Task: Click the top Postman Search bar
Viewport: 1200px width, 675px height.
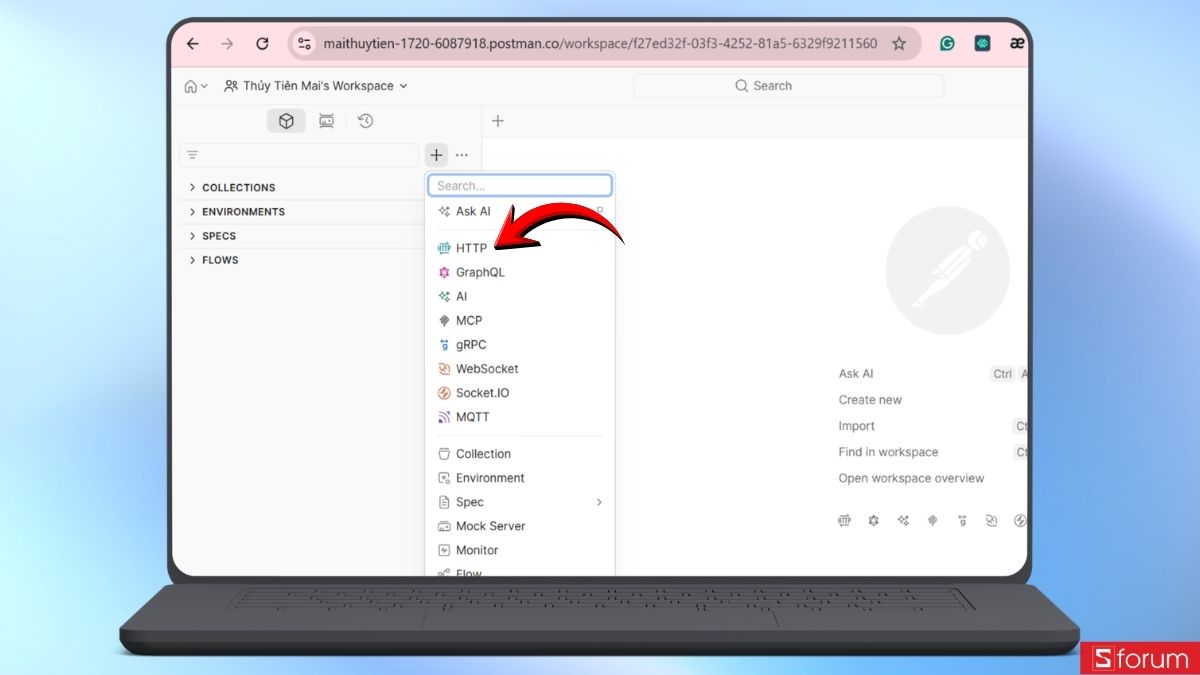Action: (x=788, y=86)
